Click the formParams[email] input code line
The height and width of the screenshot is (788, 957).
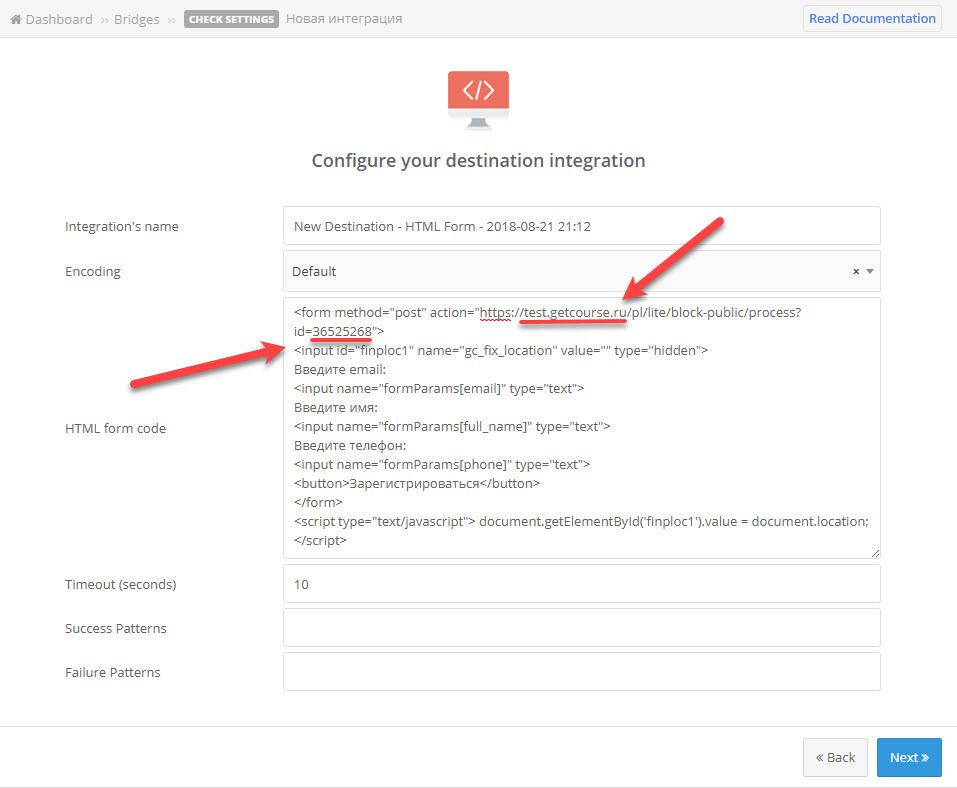point(439,388)
